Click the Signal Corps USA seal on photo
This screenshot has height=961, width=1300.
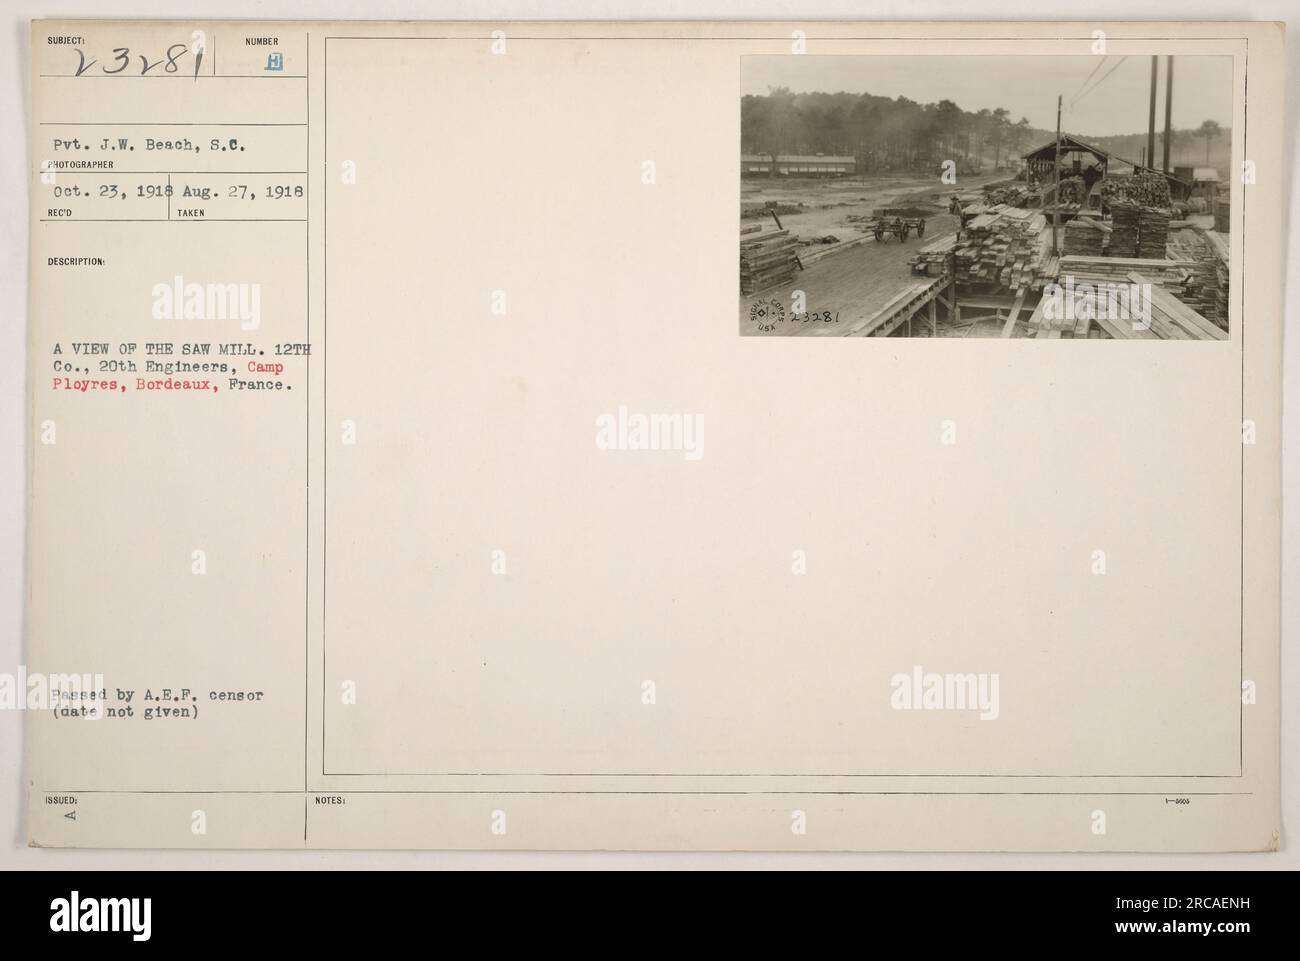coord(767,314)
